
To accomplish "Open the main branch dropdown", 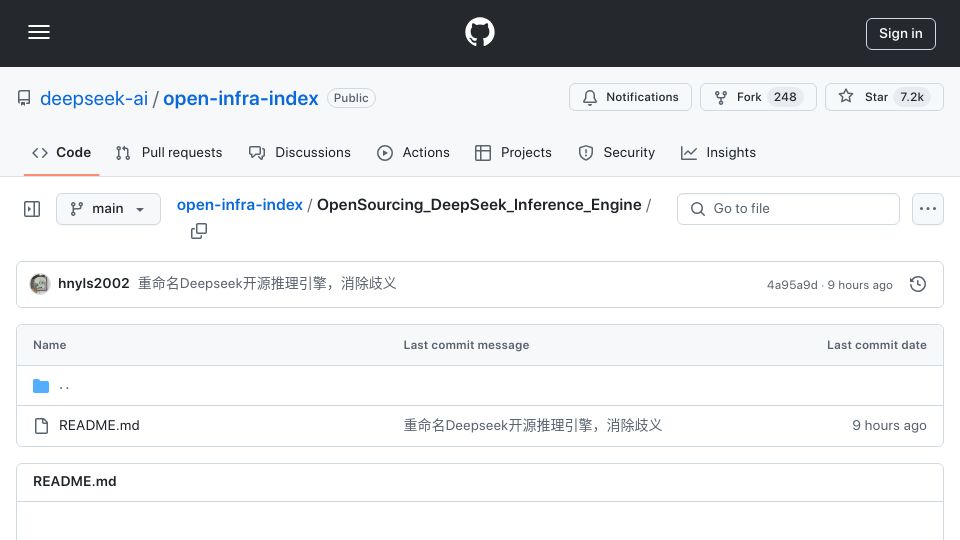I will tap(108, 209).
